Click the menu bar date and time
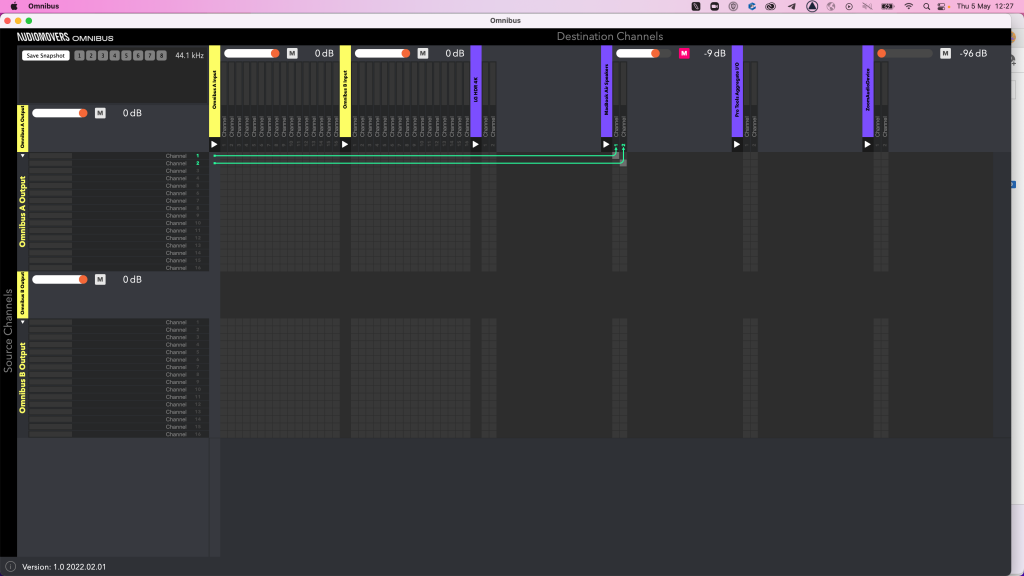This screenshot has height=576, width=1024. [985, 7]
